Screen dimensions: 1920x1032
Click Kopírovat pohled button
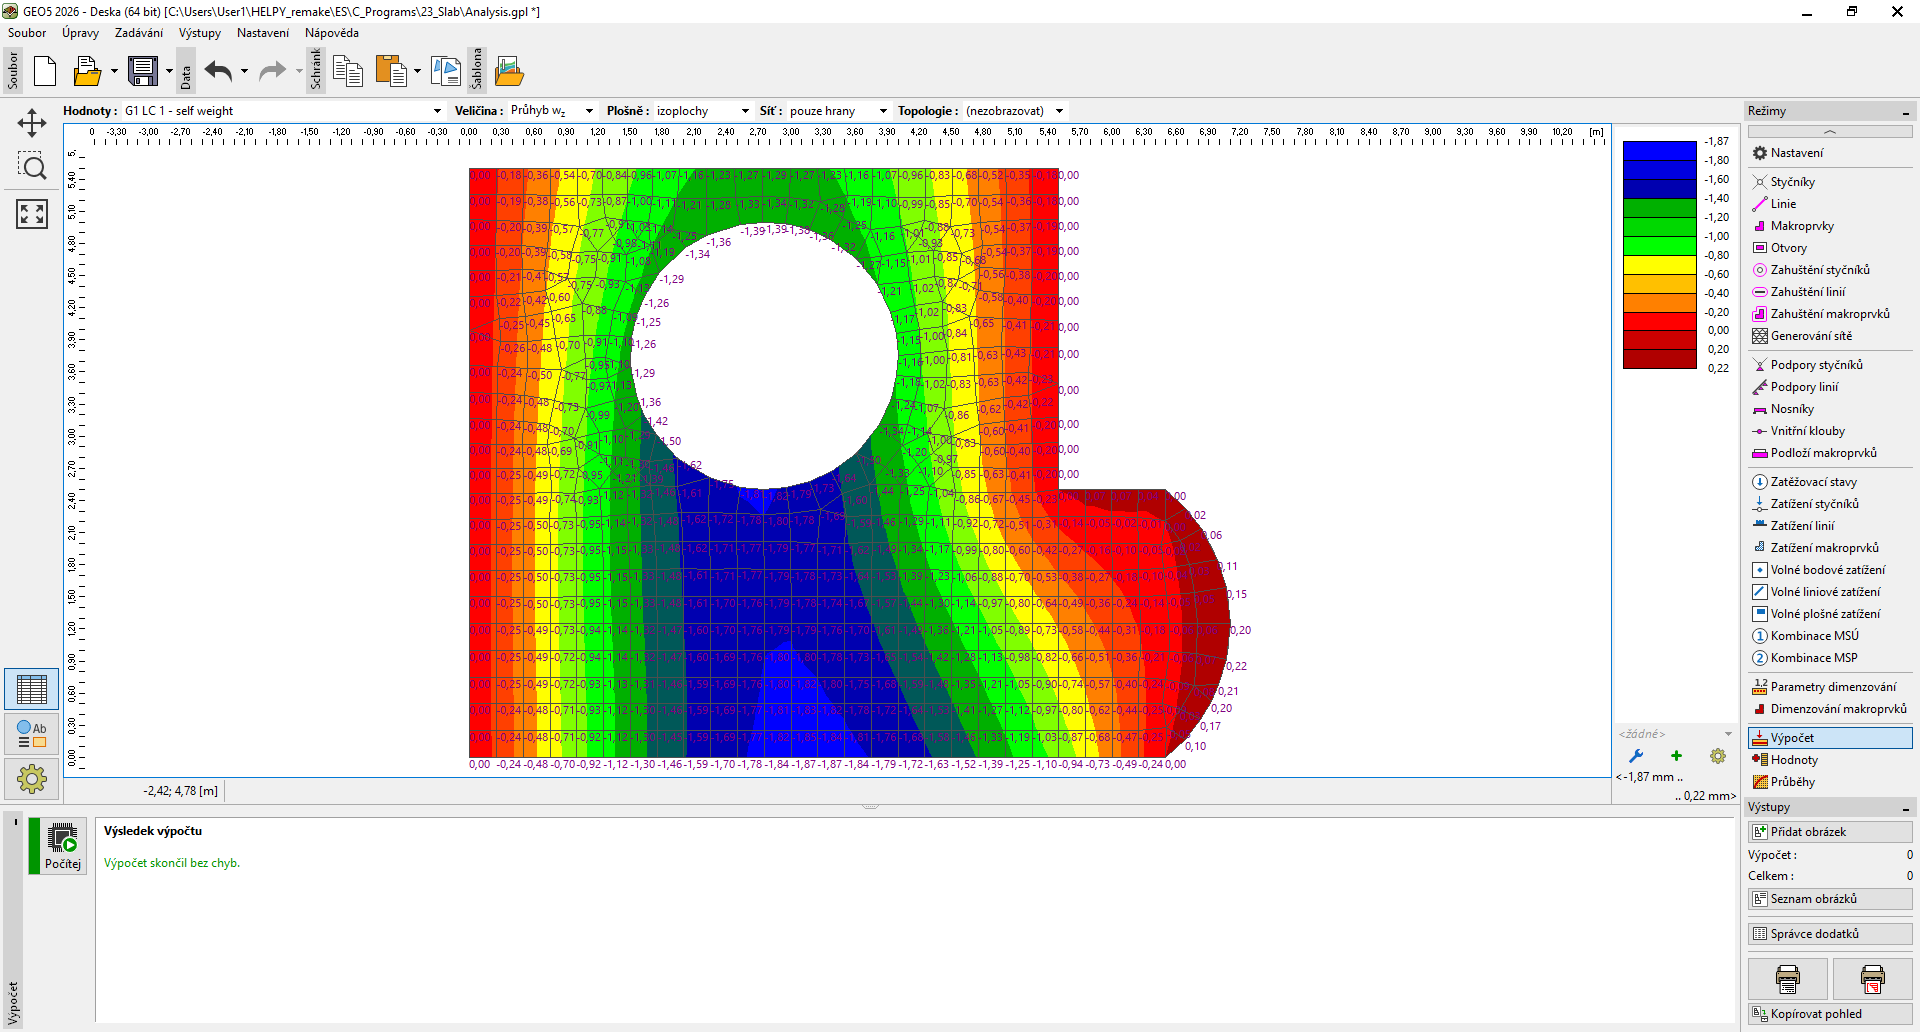pyautogui.click(x=1829, y=1014)
